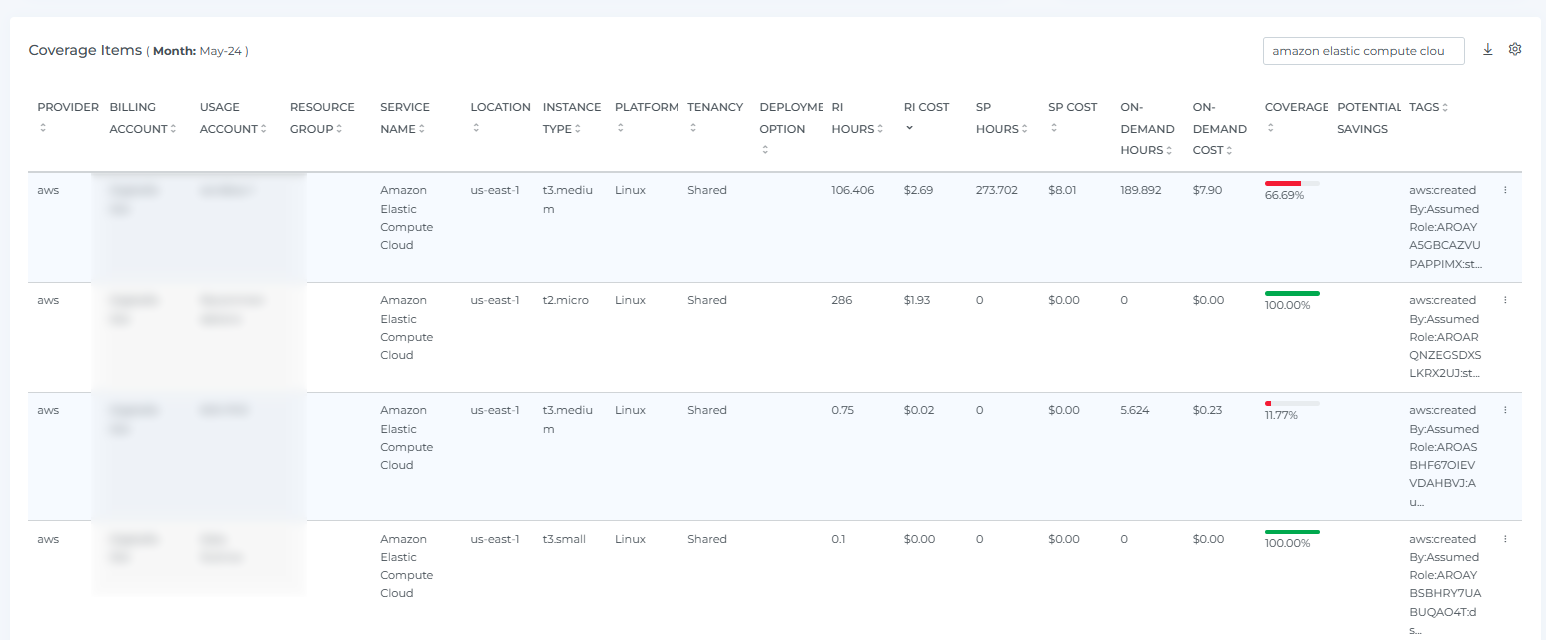Image resolution: width=1546 pixels, height=640 pixels.
Task: Click the sort arrows beside Tags header
Action: tap(1445, 107)
